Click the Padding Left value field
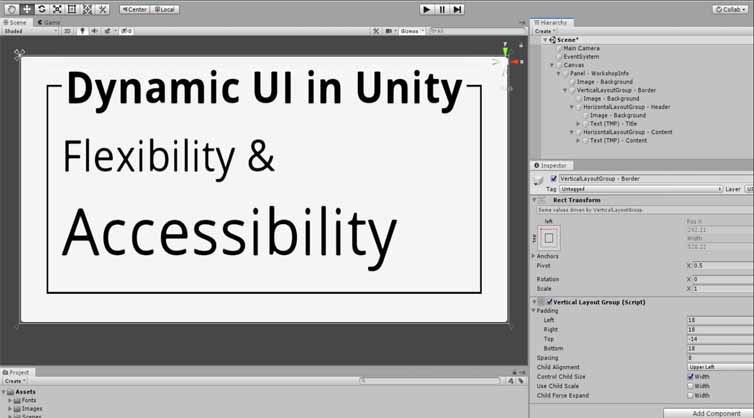 pos(720,320)
